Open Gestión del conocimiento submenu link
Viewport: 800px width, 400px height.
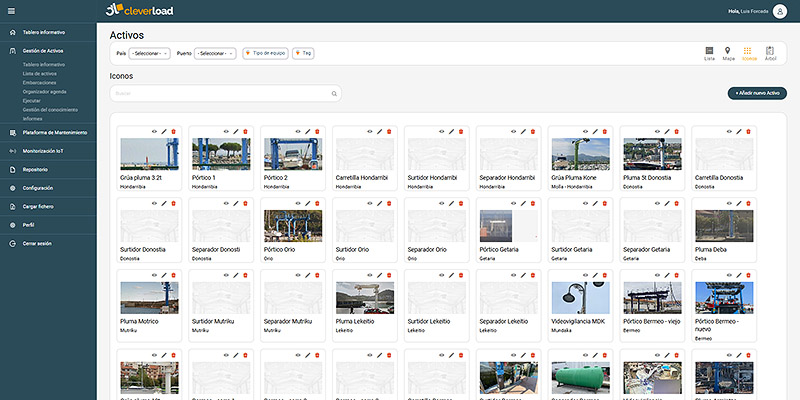[x=50, y=110]
